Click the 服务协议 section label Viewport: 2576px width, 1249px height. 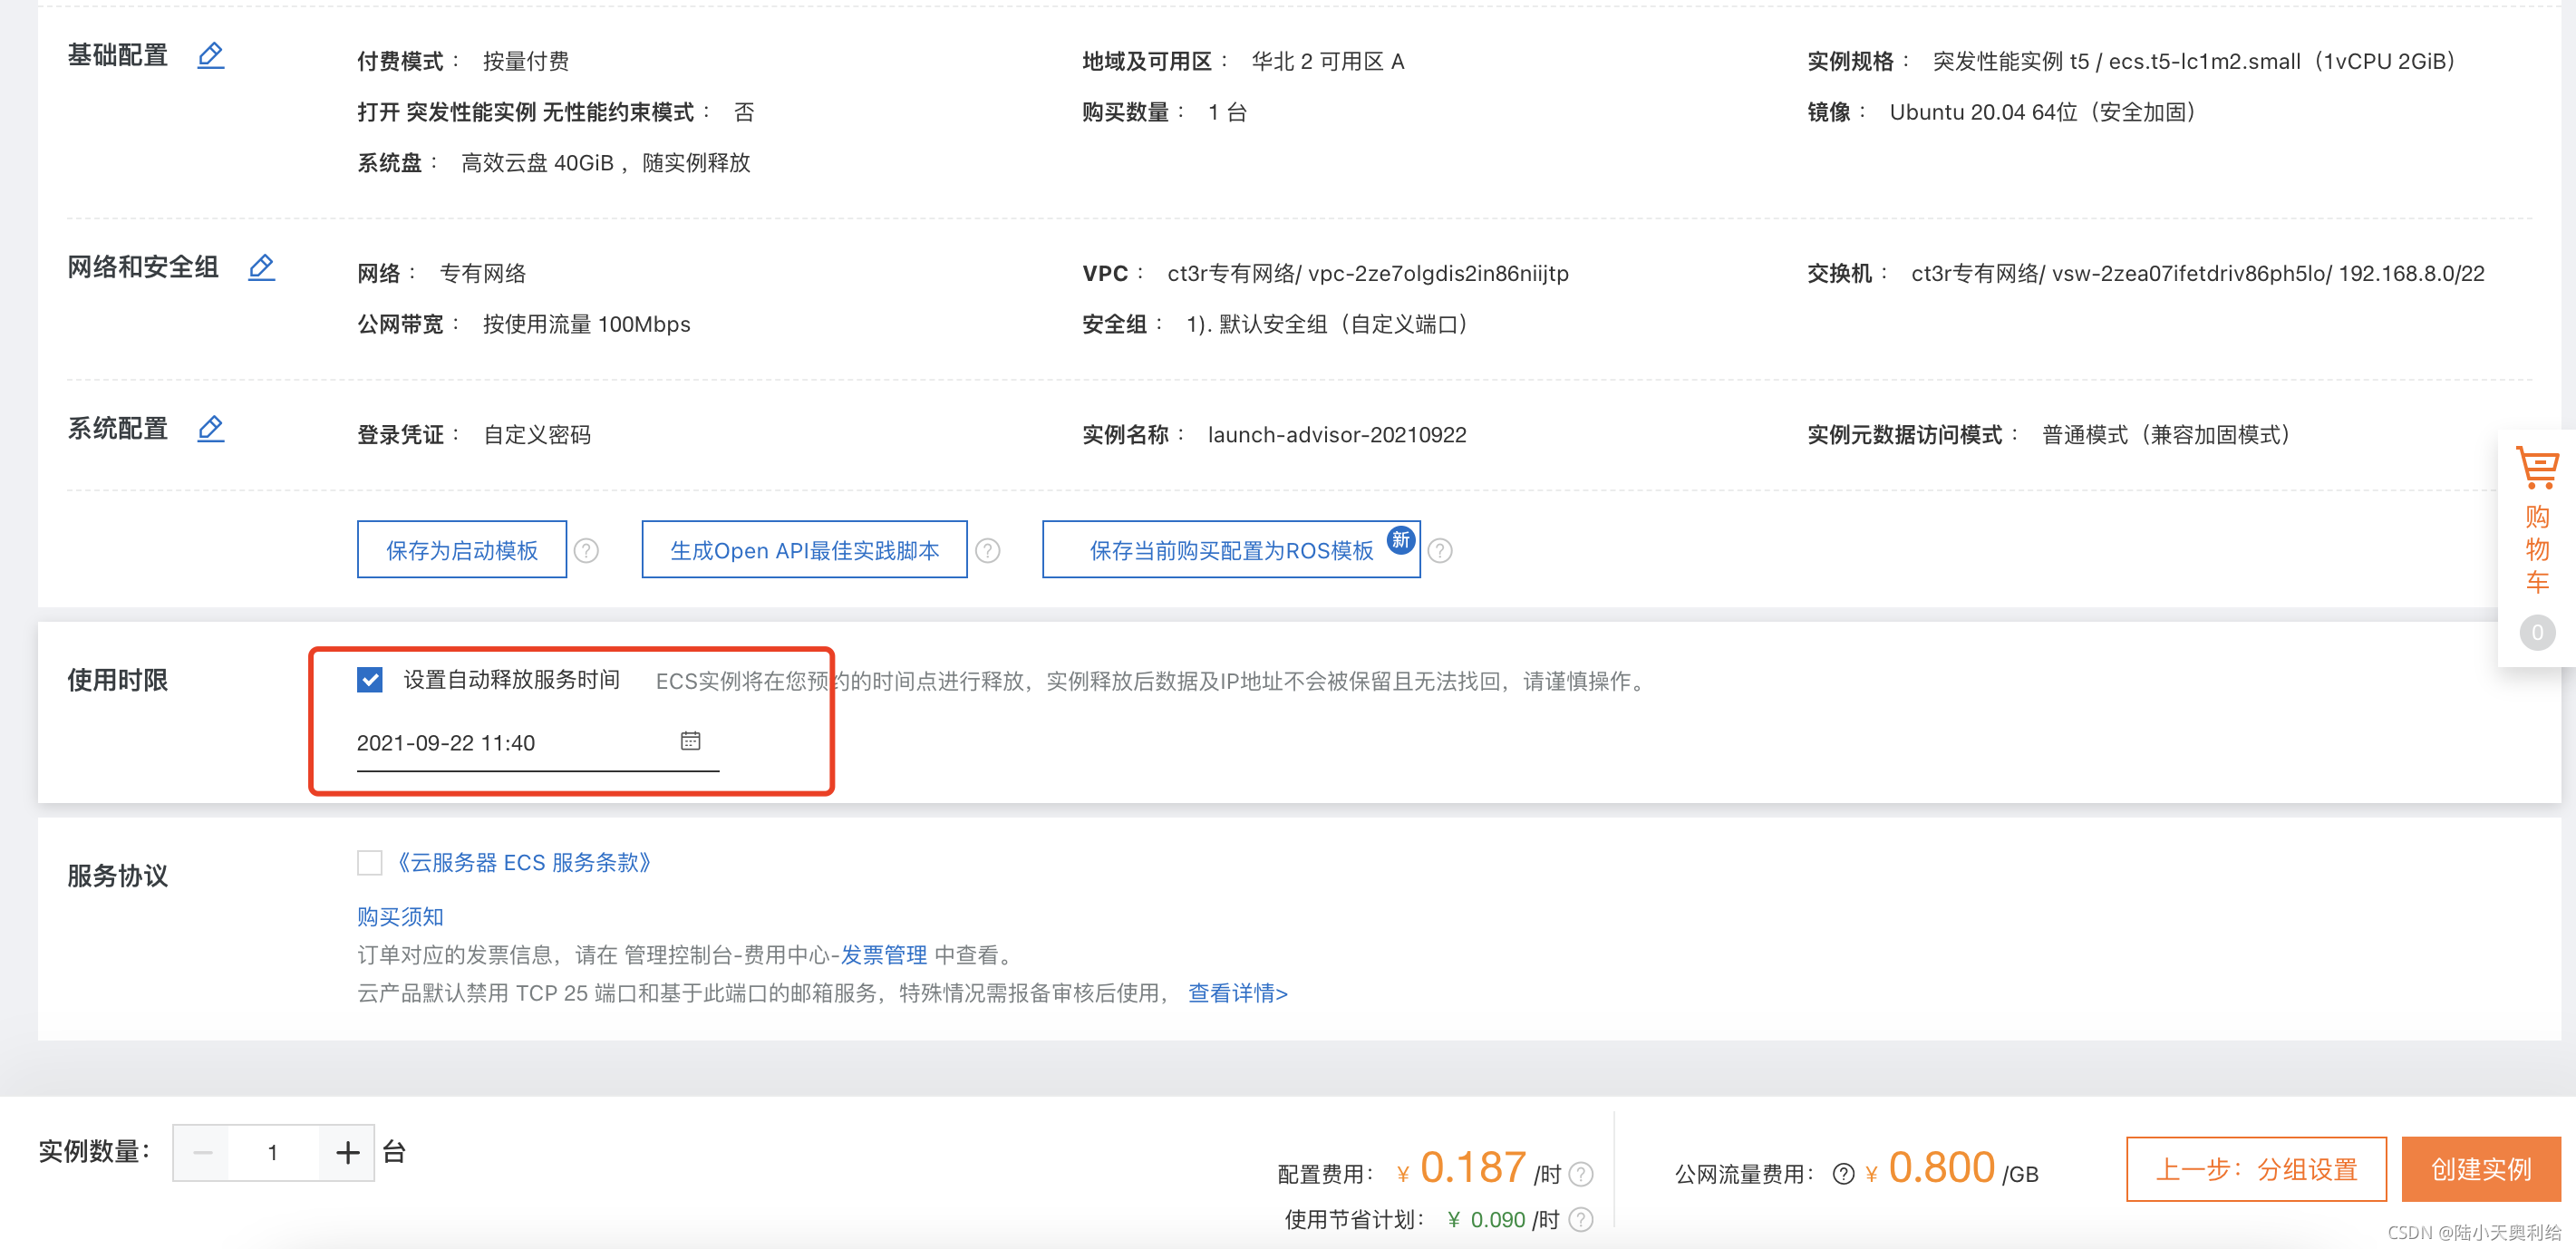[x=118, y=876]
